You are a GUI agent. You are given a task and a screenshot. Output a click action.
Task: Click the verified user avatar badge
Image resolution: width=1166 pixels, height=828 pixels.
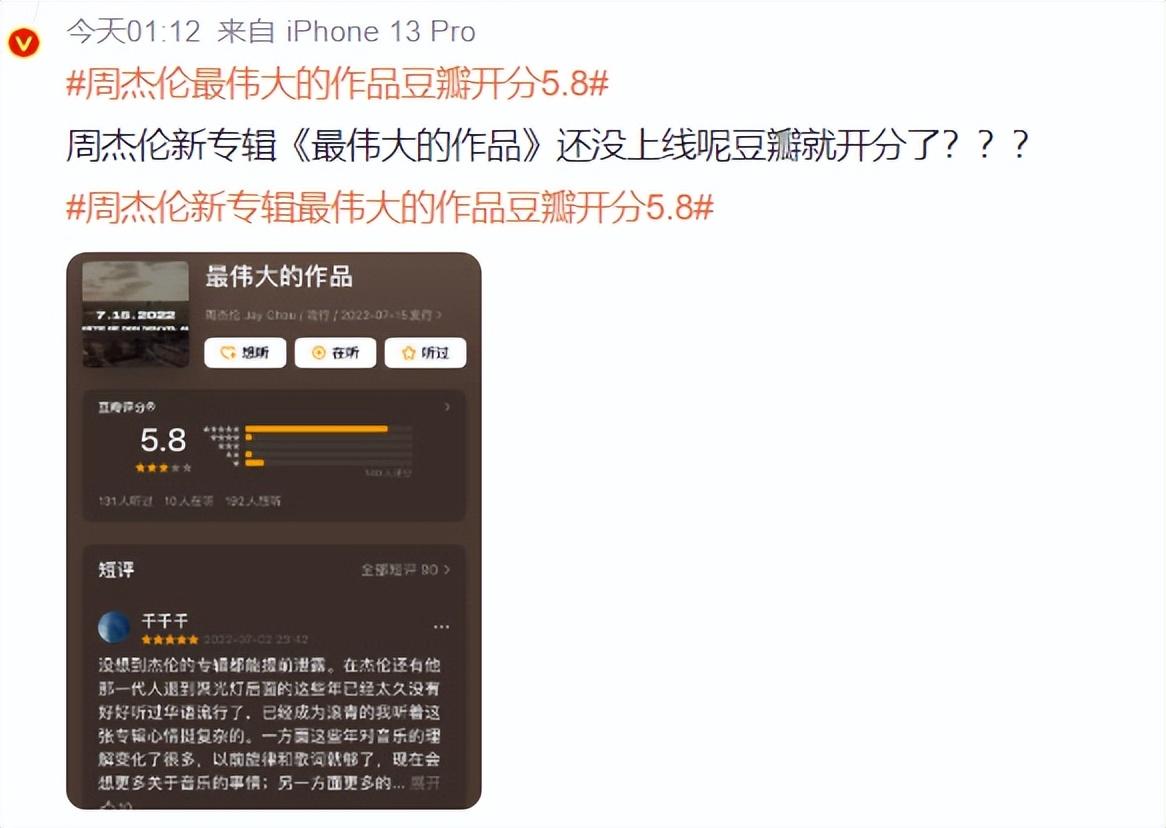point(23,42)
